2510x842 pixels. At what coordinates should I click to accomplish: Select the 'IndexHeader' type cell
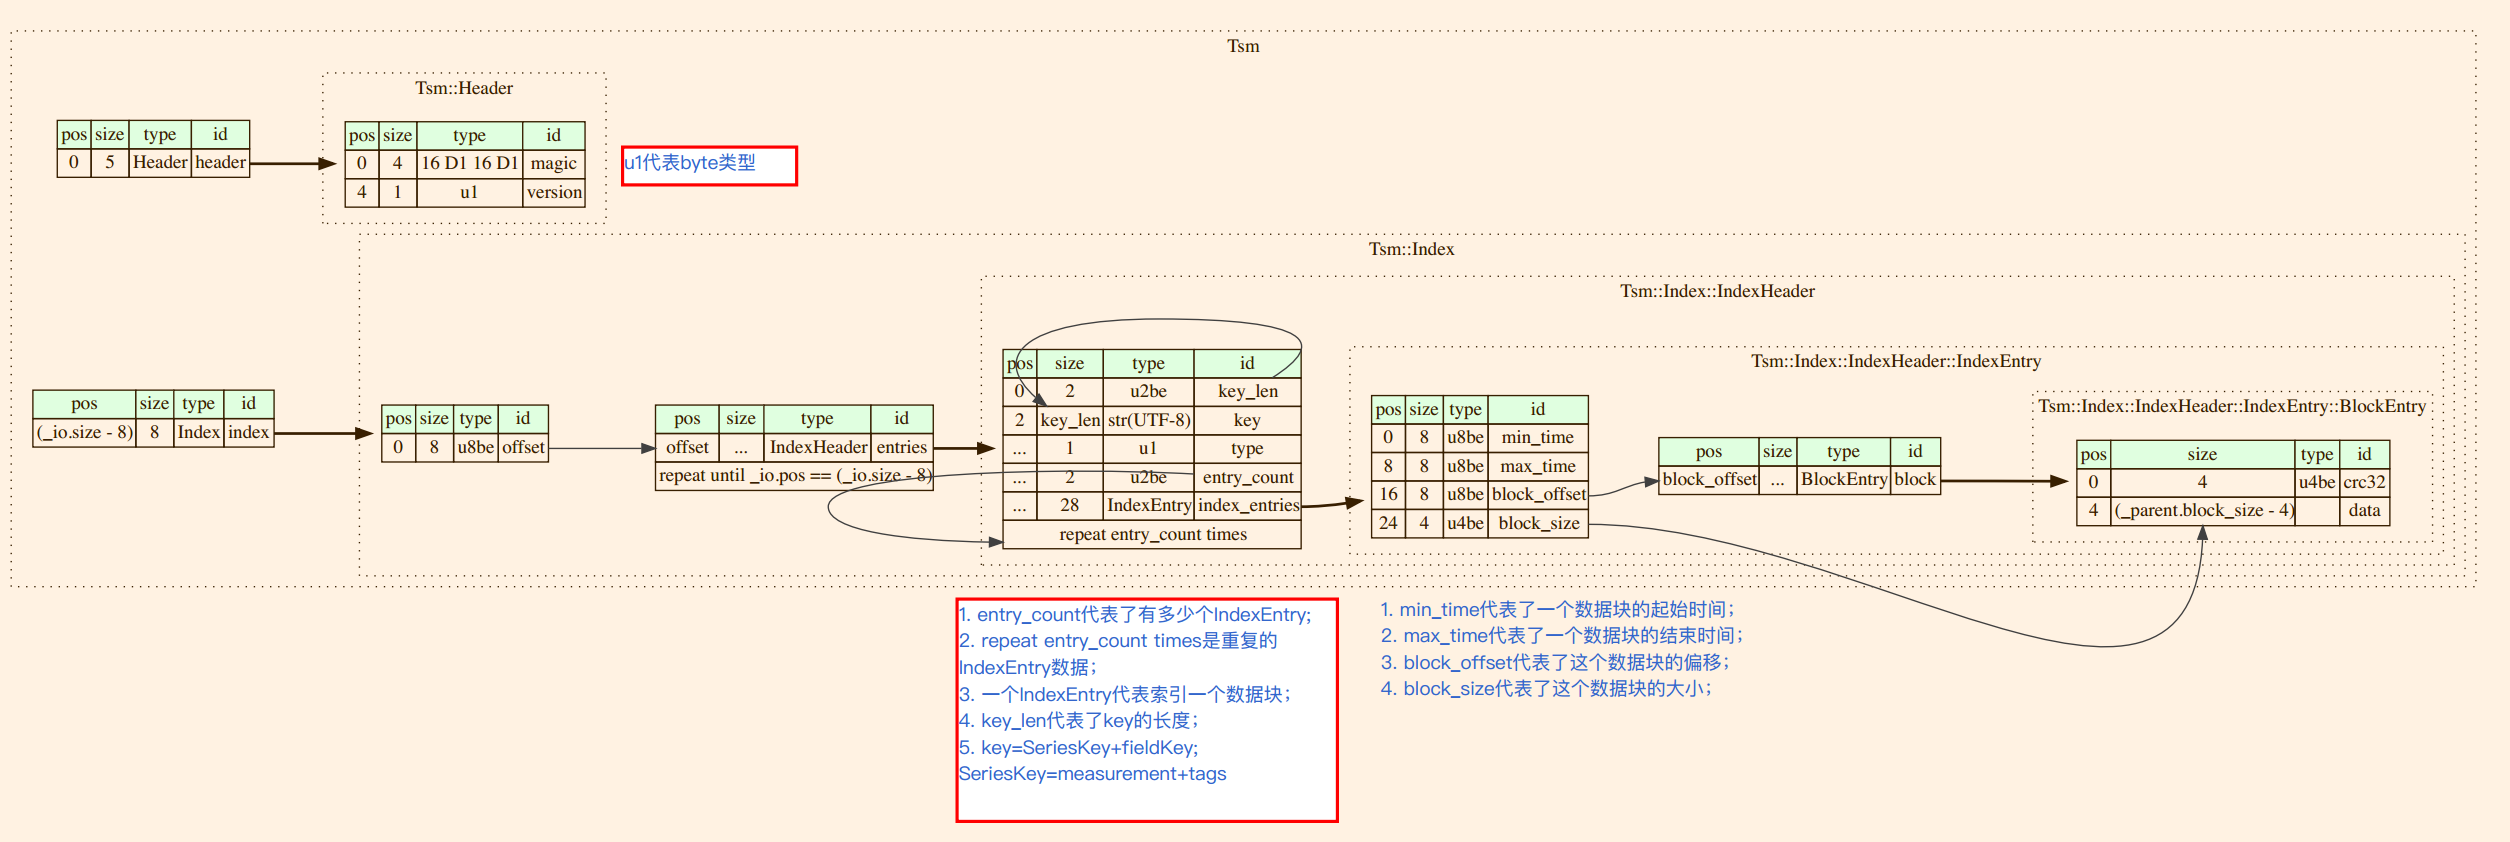pos(818,447)
